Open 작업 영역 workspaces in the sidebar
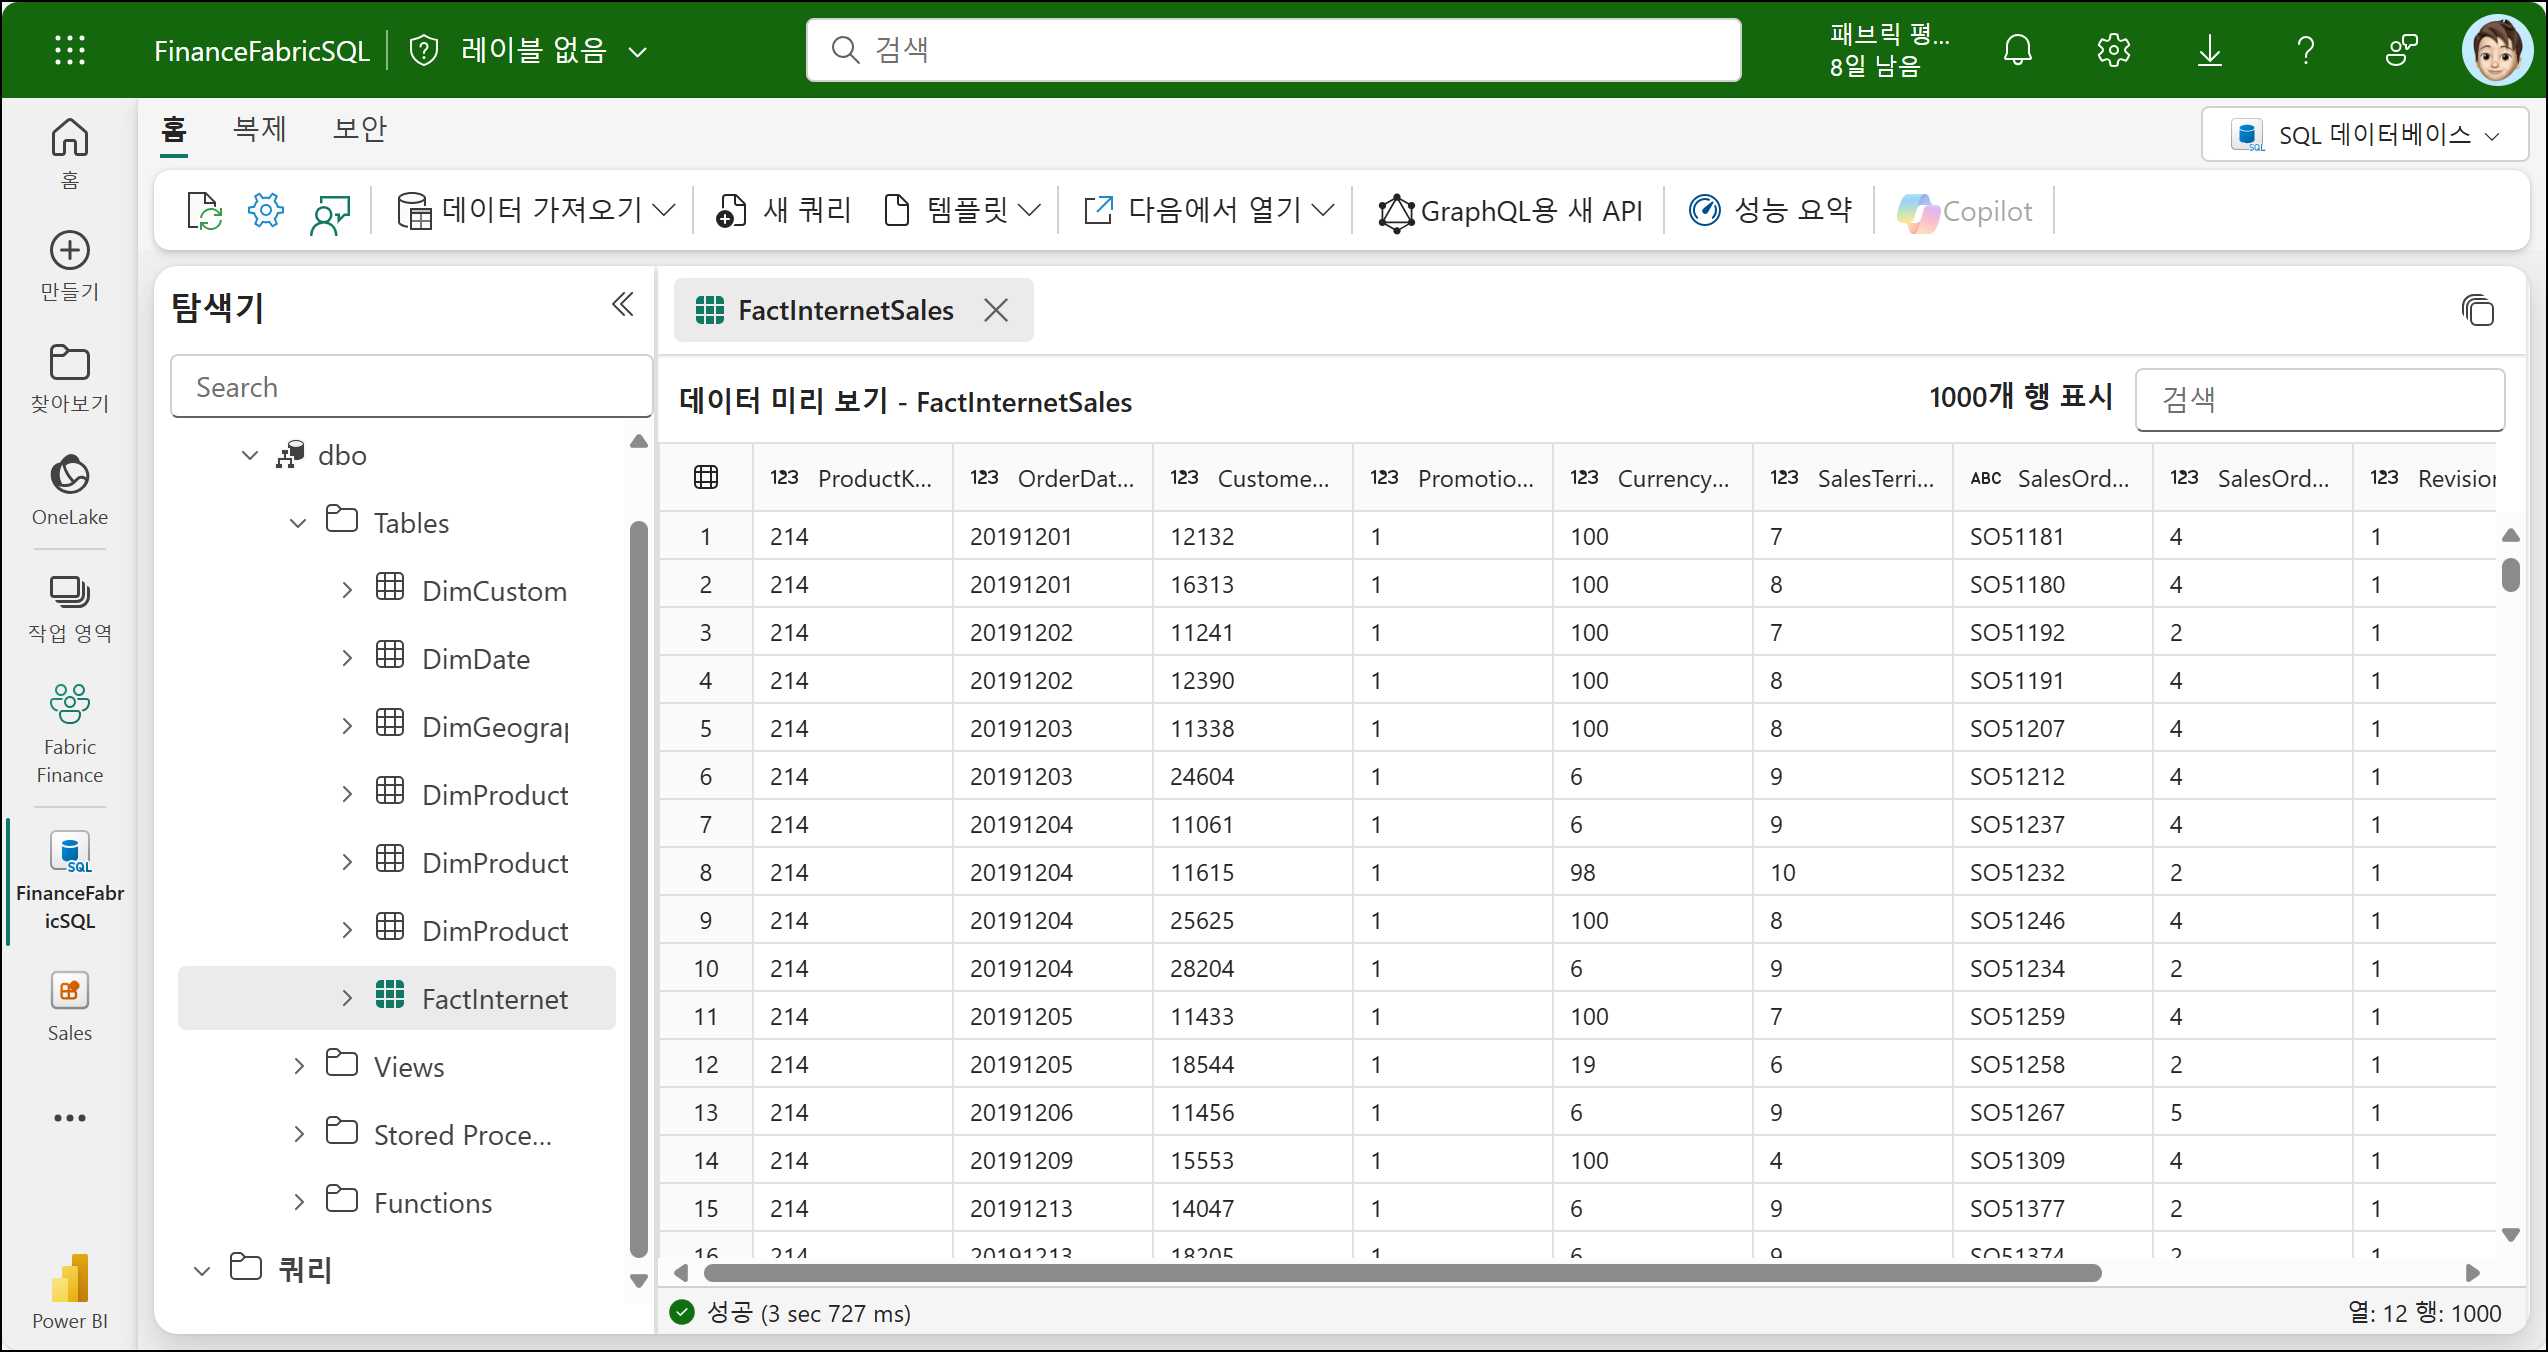 click(x=70, y=608)
